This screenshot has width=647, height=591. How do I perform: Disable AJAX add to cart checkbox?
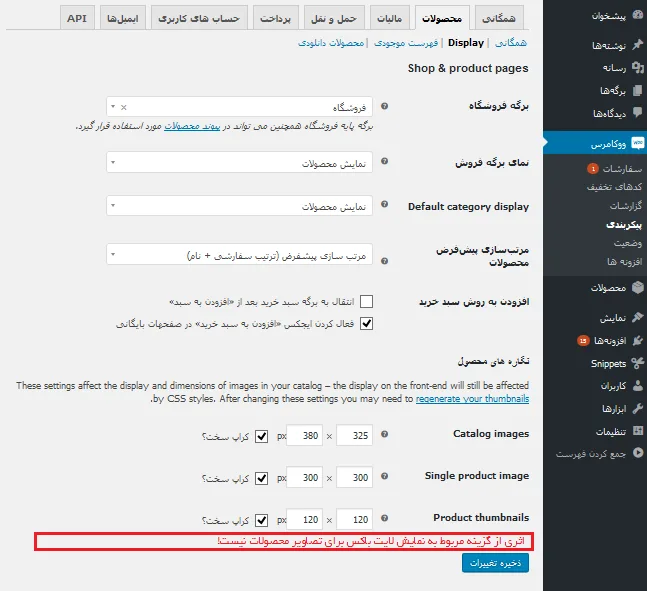click(x=366, y=323)
